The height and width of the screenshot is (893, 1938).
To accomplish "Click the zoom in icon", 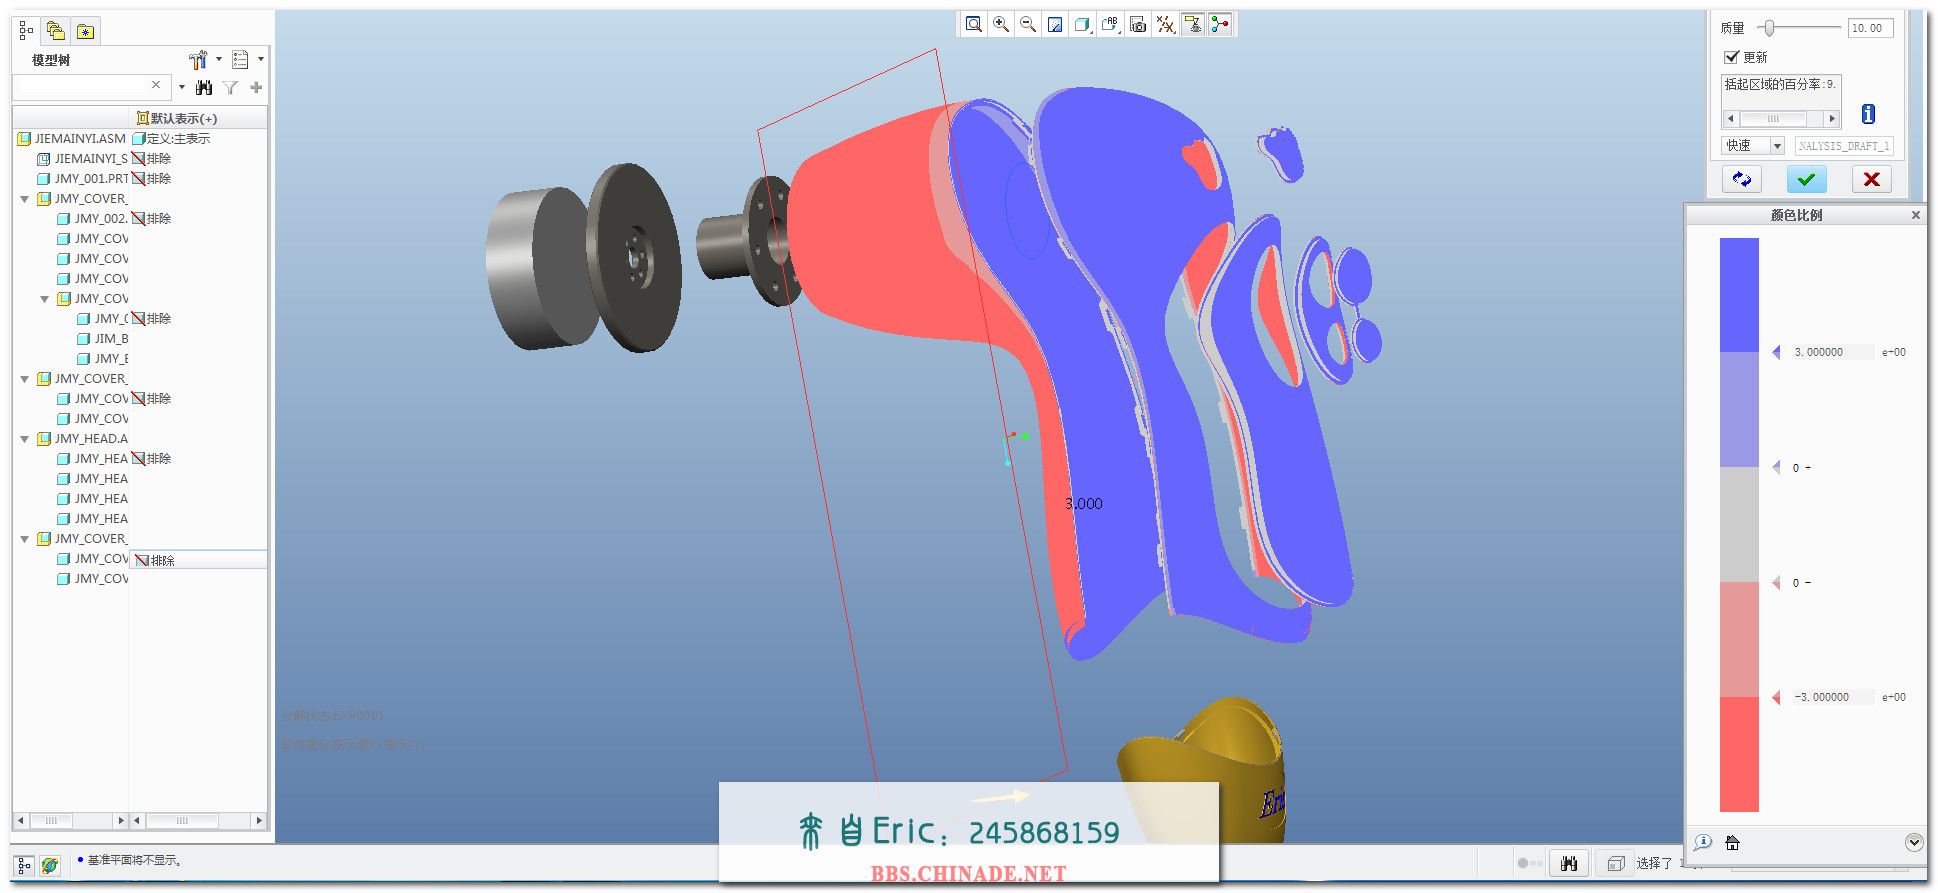I will (x=1001, y=25).
